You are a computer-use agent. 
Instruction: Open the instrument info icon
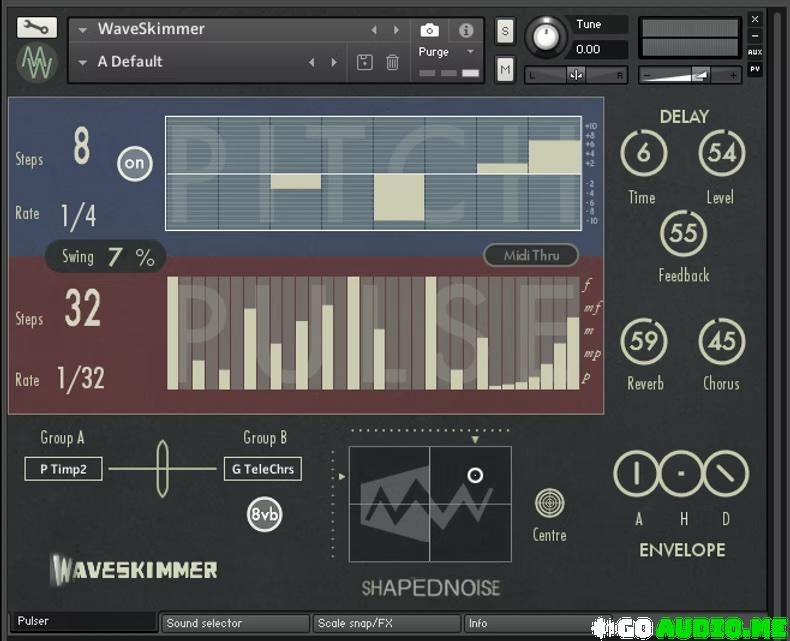[x=466, y=30]
